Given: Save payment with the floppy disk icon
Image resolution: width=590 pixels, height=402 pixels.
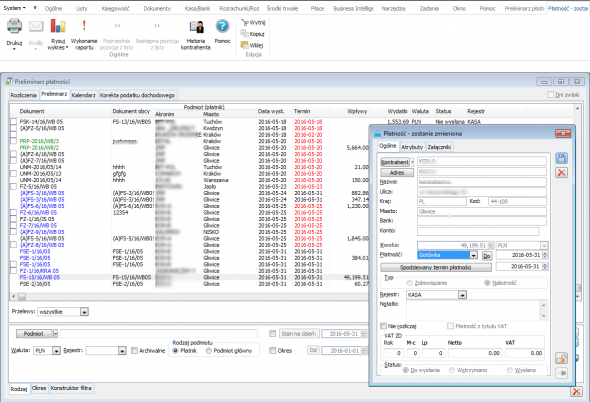Looking at the screenshot, I should pos(561,158).
